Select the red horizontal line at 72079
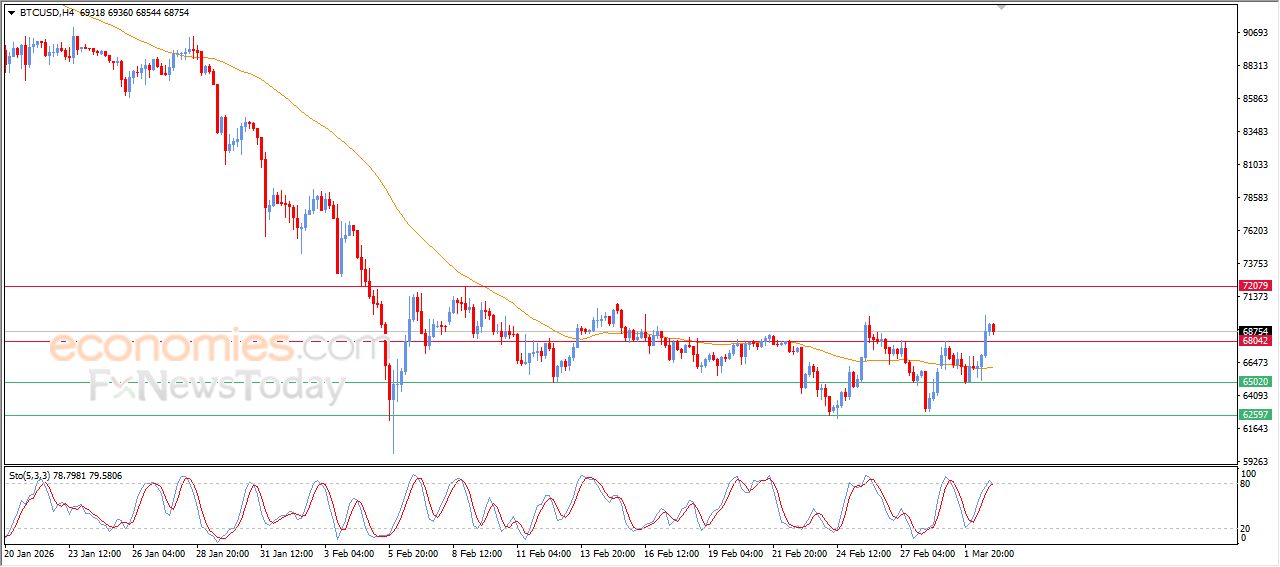This screenshot has height=567, width=1280. click(x=600, y=286)
